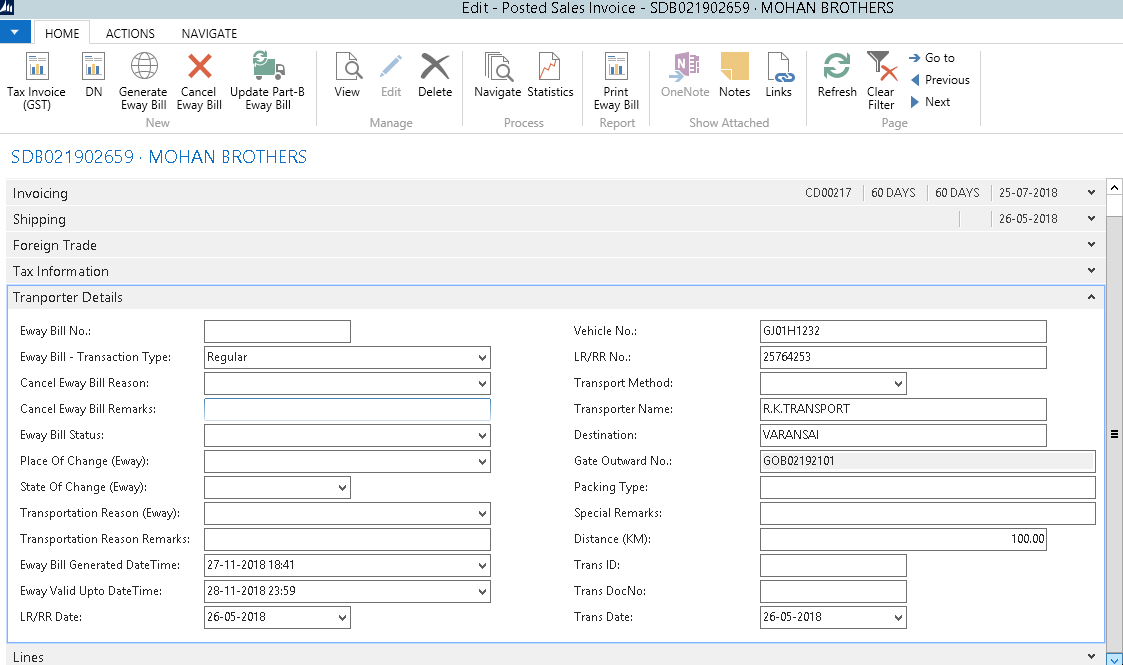Click the Cancel Eway Bill icon
This screenshot has width=1123, height=665.
(x=200, y=68)
